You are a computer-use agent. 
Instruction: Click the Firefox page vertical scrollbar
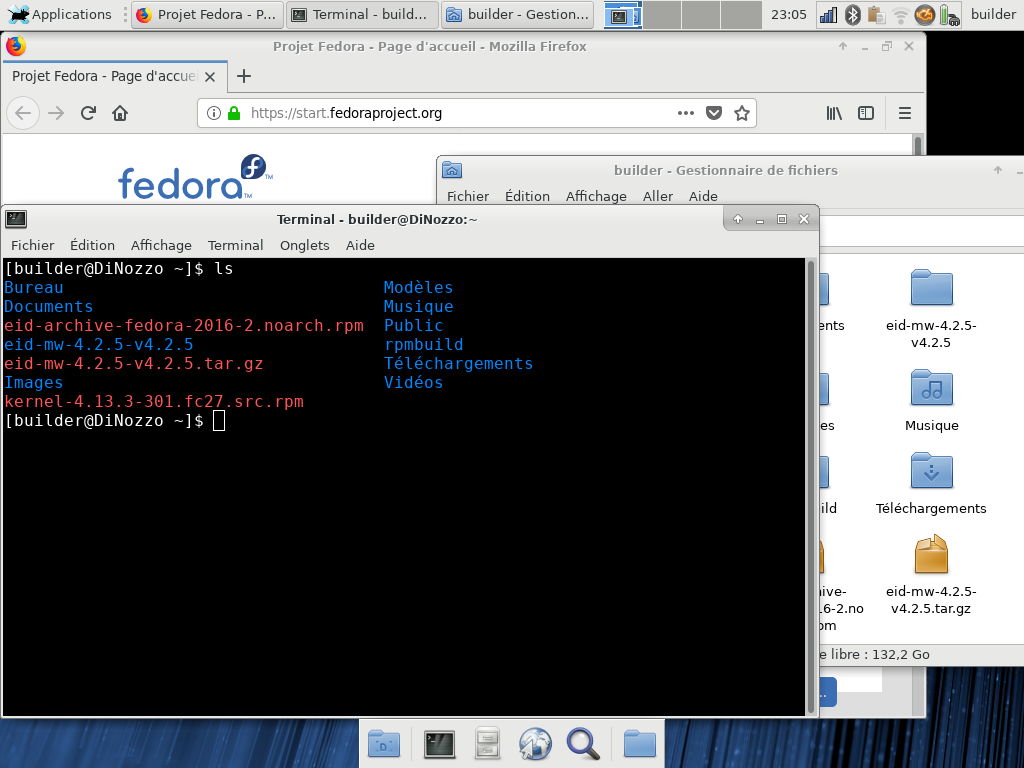918,146
